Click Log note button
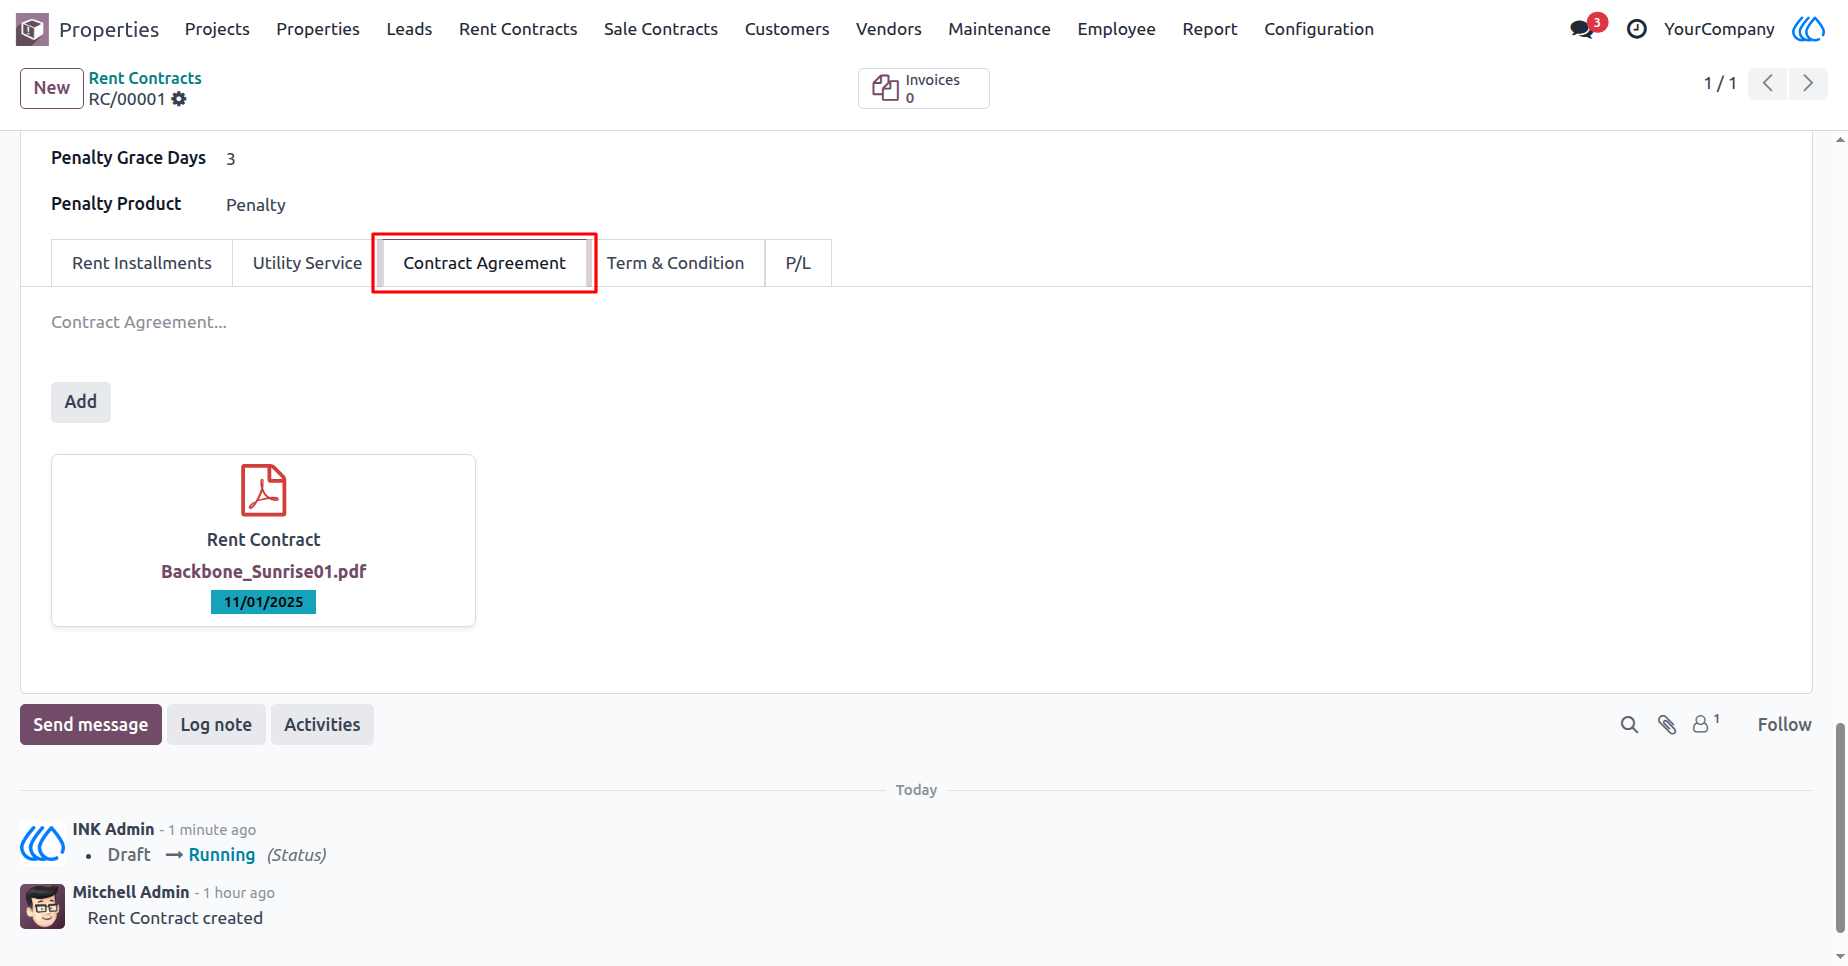Image resolution: width=1848 pixels, height=966 pixels. tap(216, 725)
